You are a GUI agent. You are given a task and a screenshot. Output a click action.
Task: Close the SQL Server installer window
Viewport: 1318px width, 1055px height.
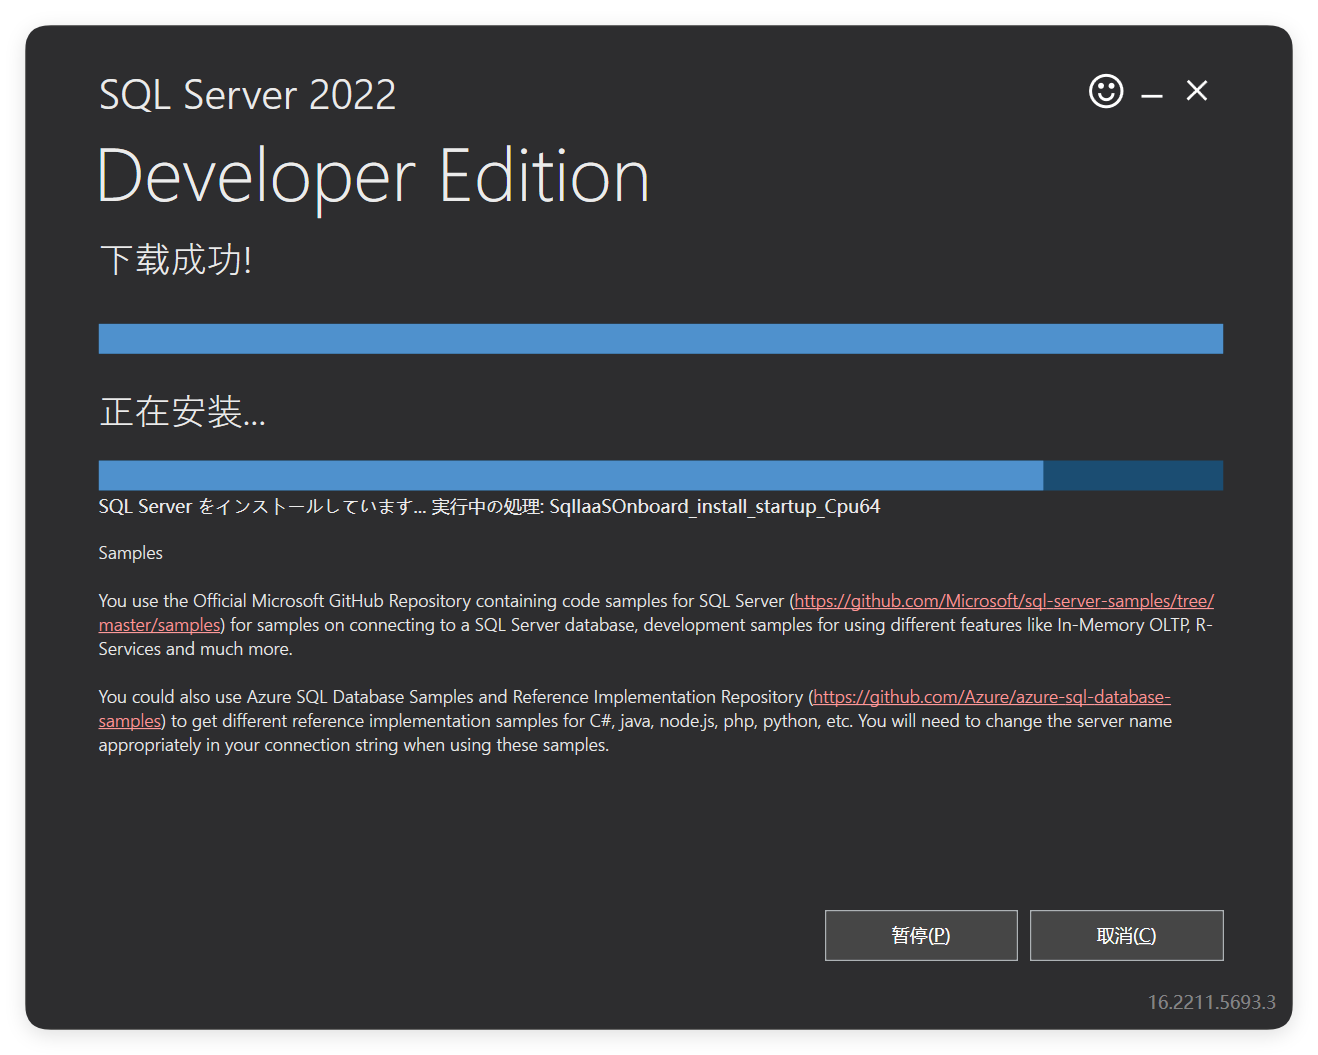pyautogui.click(x=1197, y=91)
